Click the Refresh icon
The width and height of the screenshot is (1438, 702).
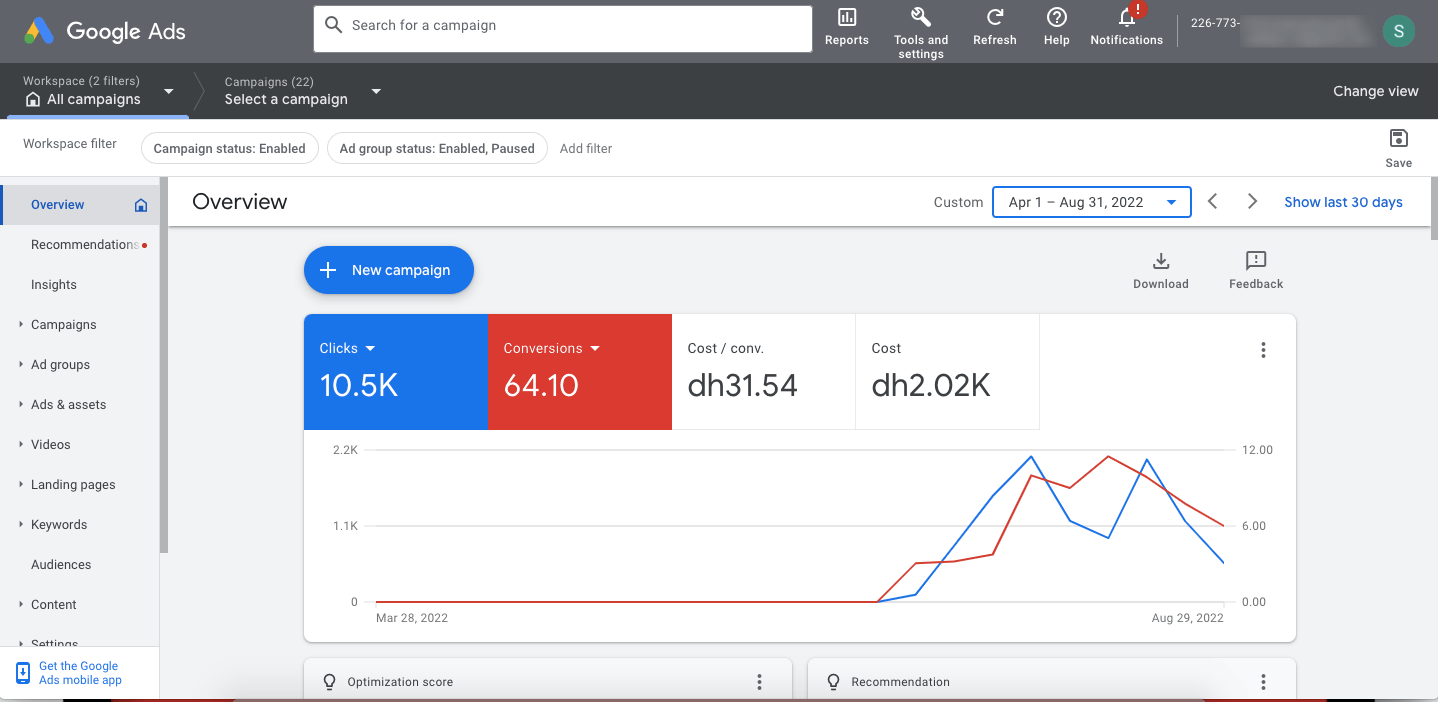click(994, 18)
